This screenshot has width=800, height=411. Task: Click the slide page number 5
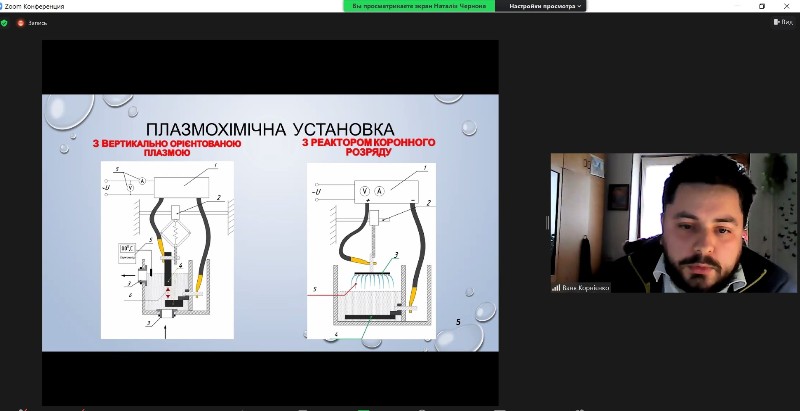[458, 322]
